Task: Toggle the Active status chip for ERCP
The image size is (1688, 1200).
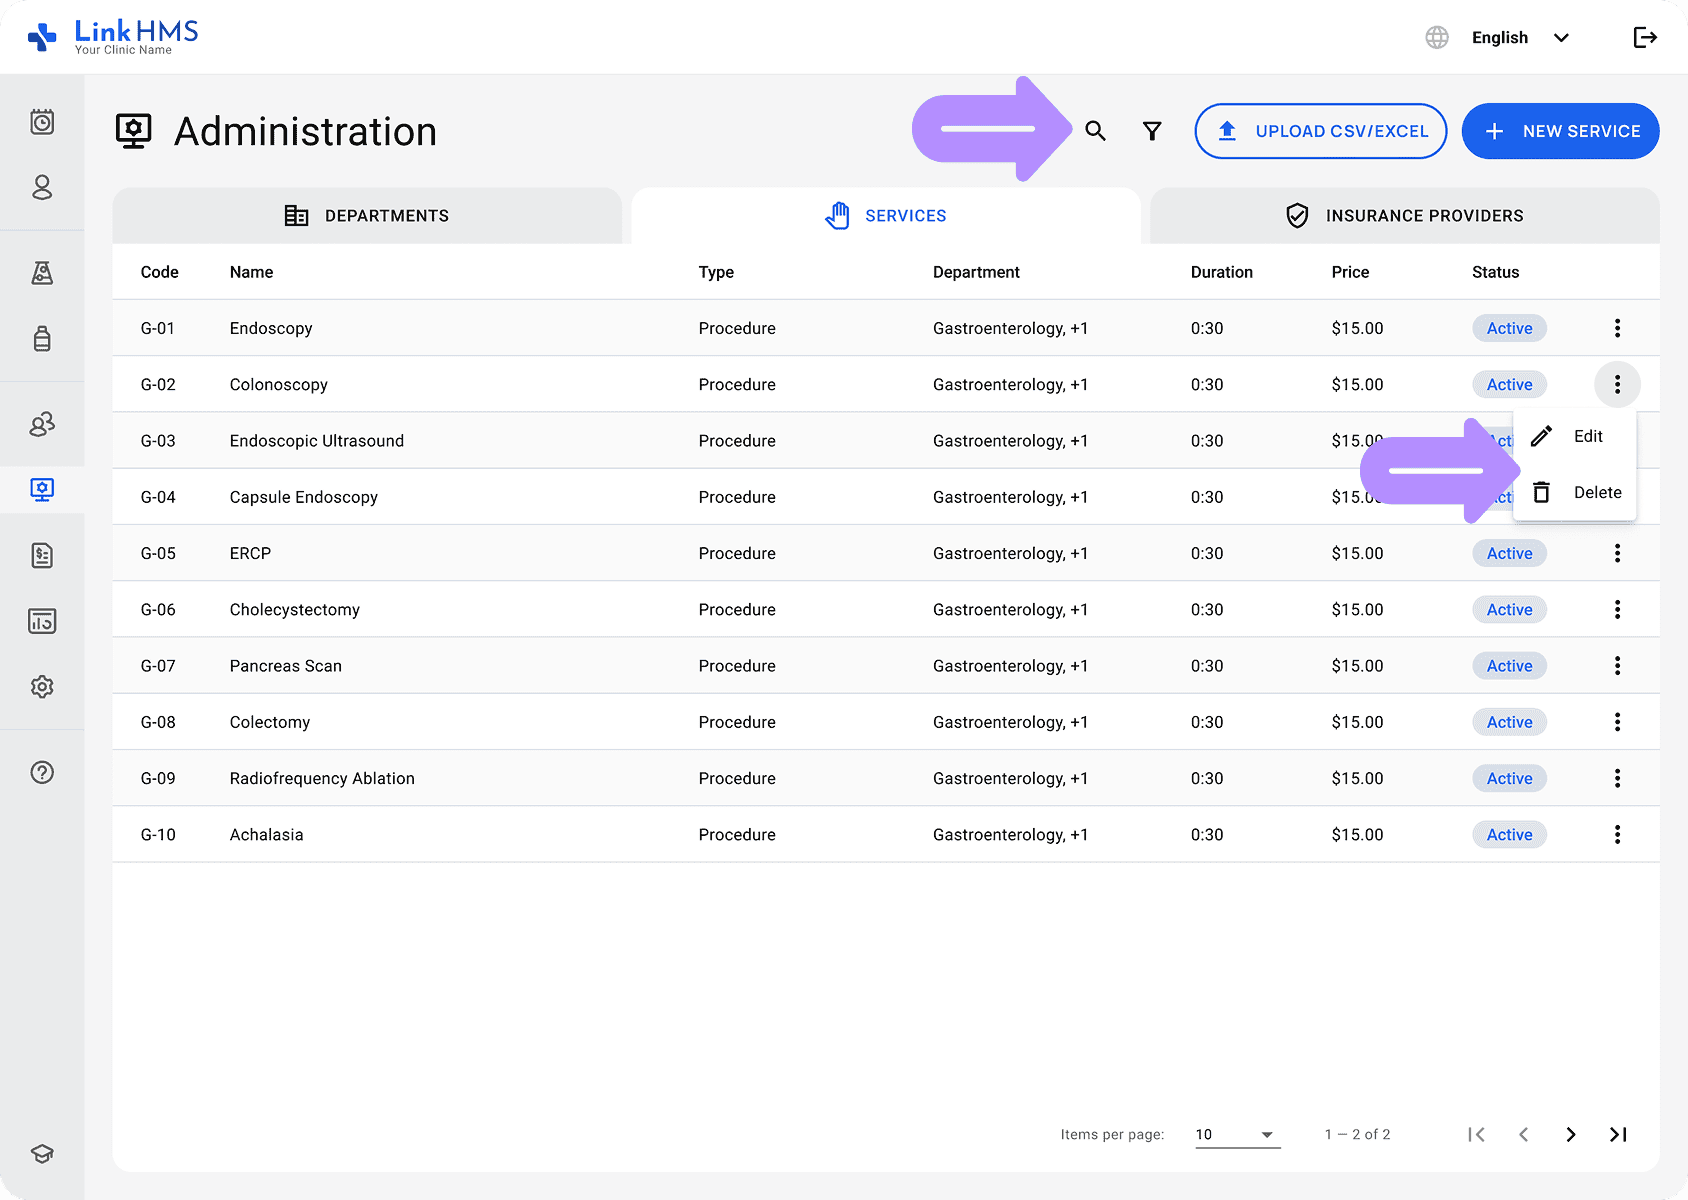Action: 1509,553
